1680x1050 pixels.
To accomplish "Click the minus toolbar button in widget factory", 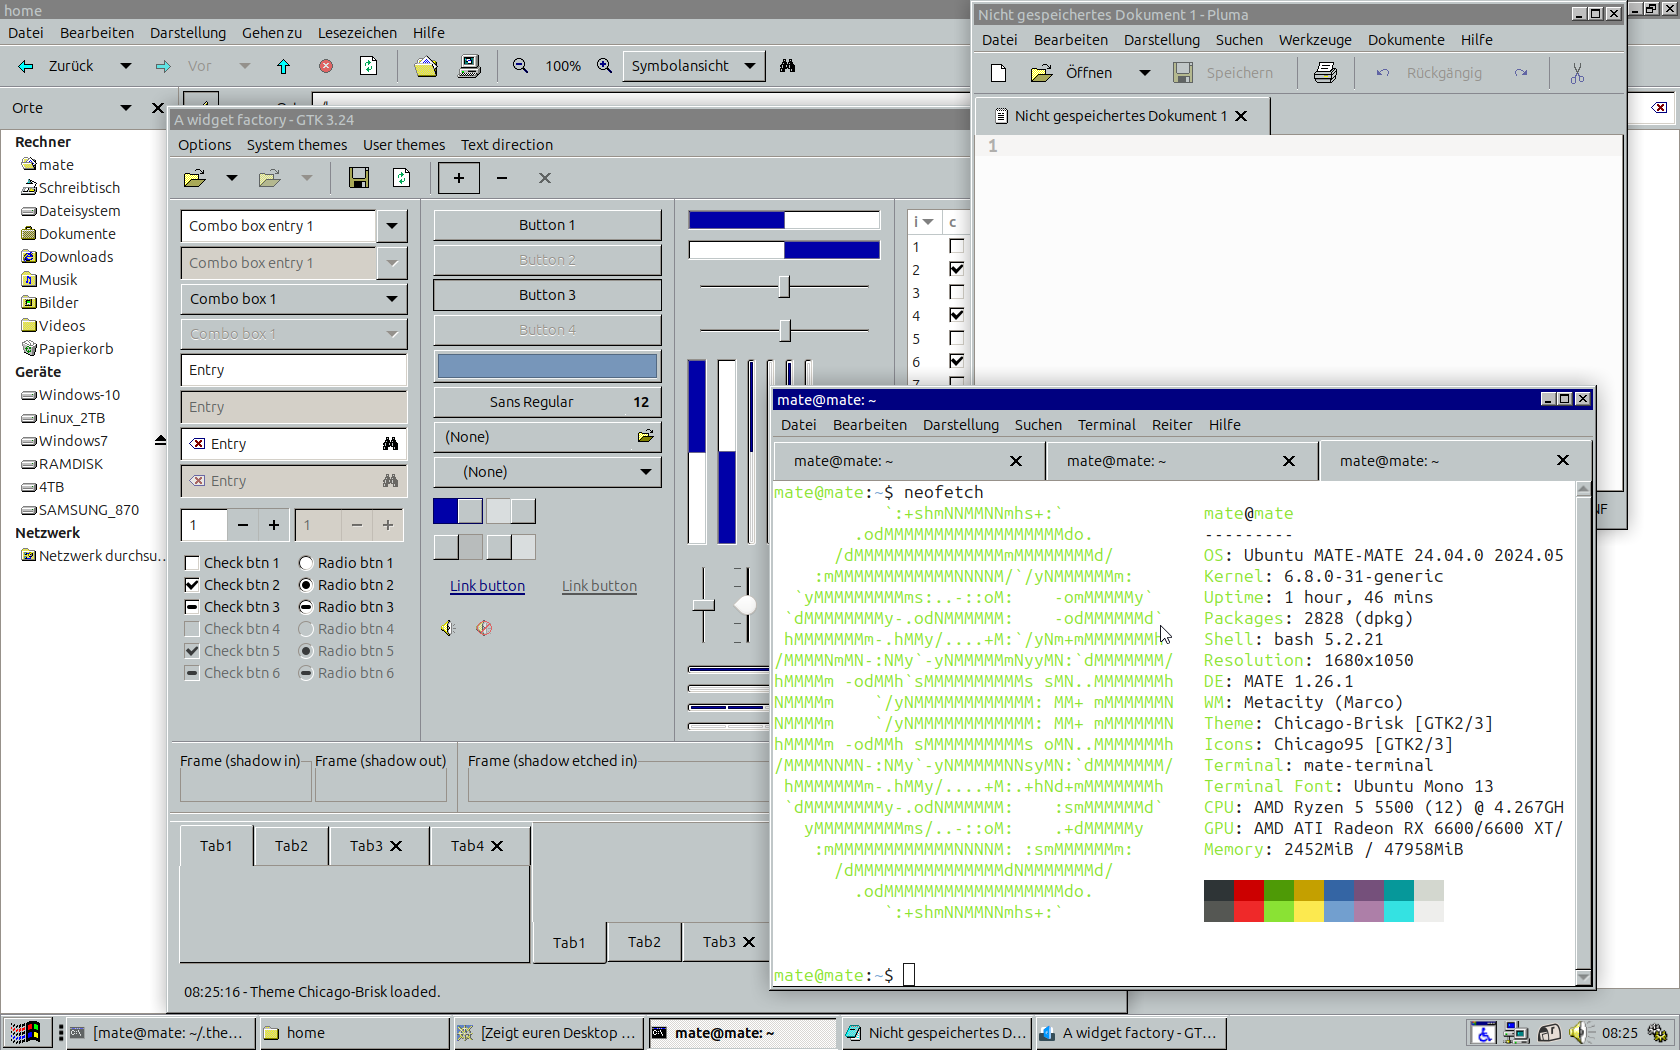I will pos(502,178).
